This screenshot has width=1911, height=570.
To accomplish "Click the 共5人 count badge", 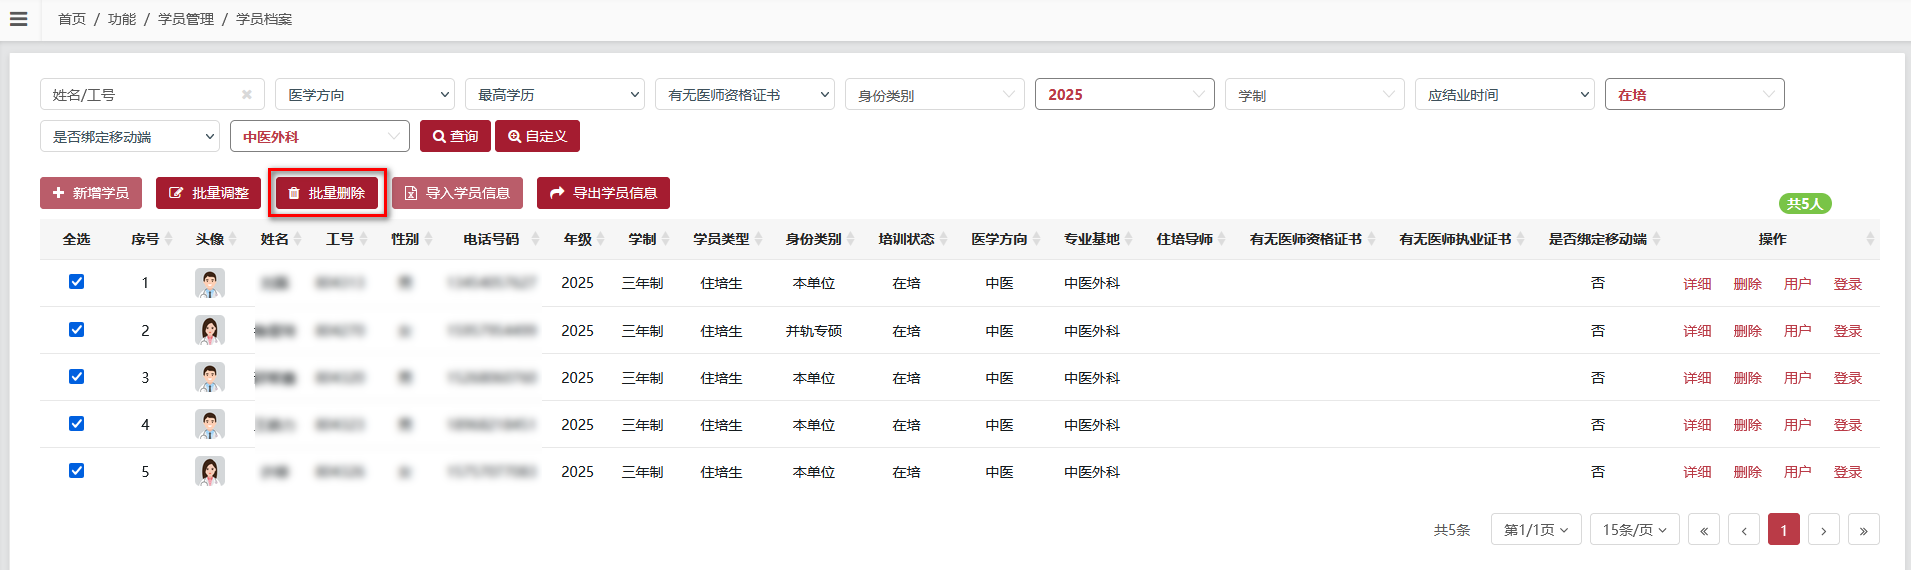I will [x=1805, y=203].
